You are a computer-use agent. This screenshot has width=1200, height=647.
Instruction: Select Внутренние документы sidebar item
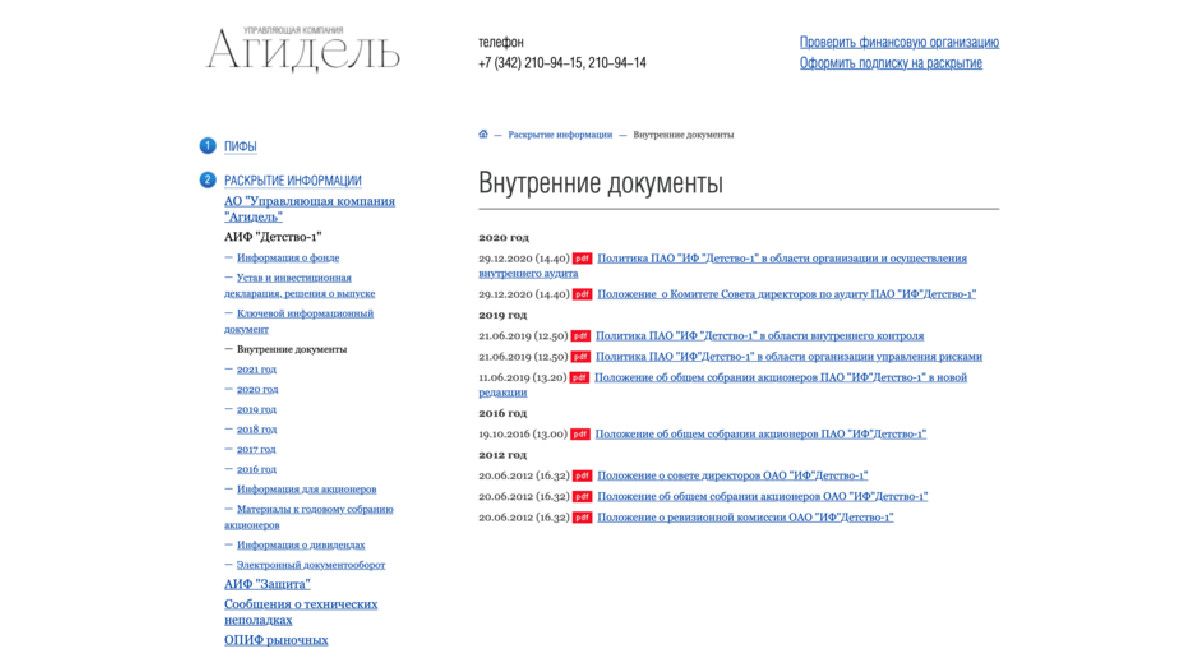pos(292,350)
